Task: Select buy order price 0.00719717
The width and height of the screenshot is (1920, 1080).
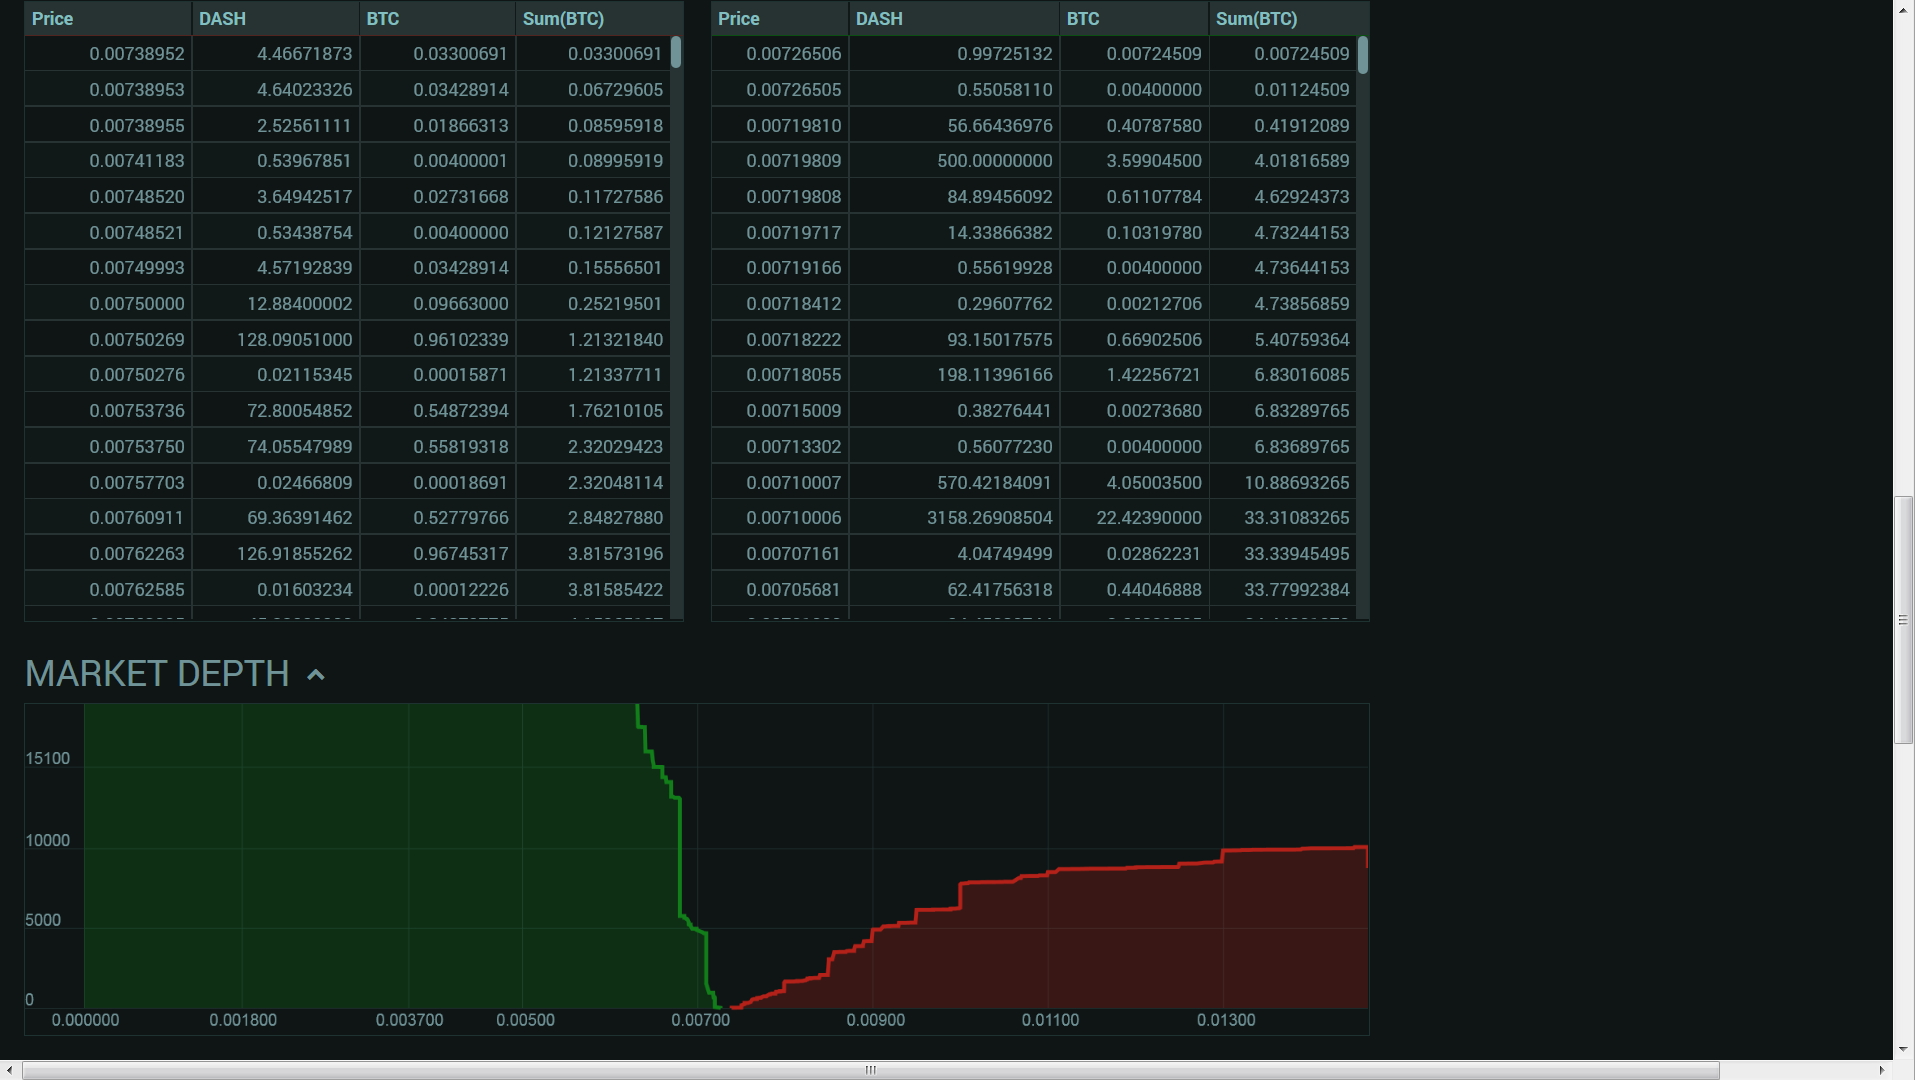Action: coord(794,233)
